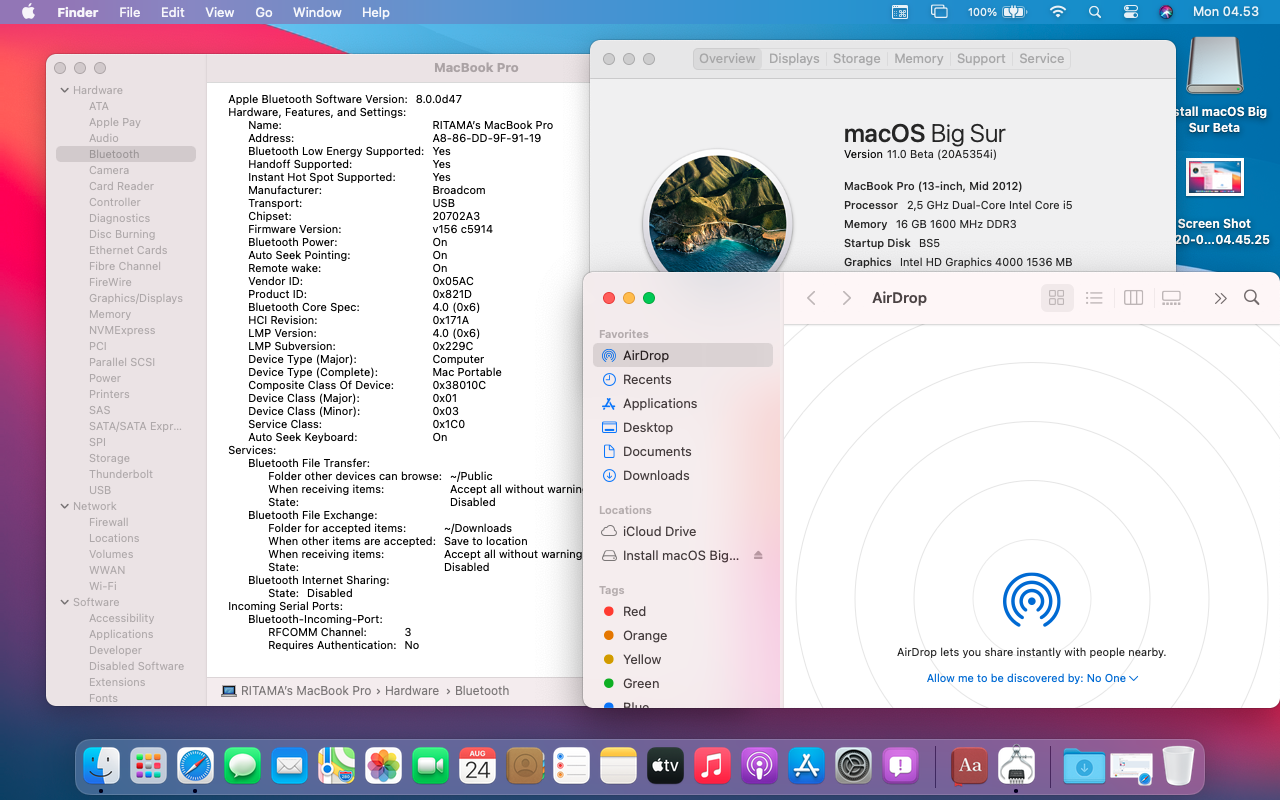1280x800 pixels.
Task: Click System Information icon in the Dock
Action: [1016, 766]
